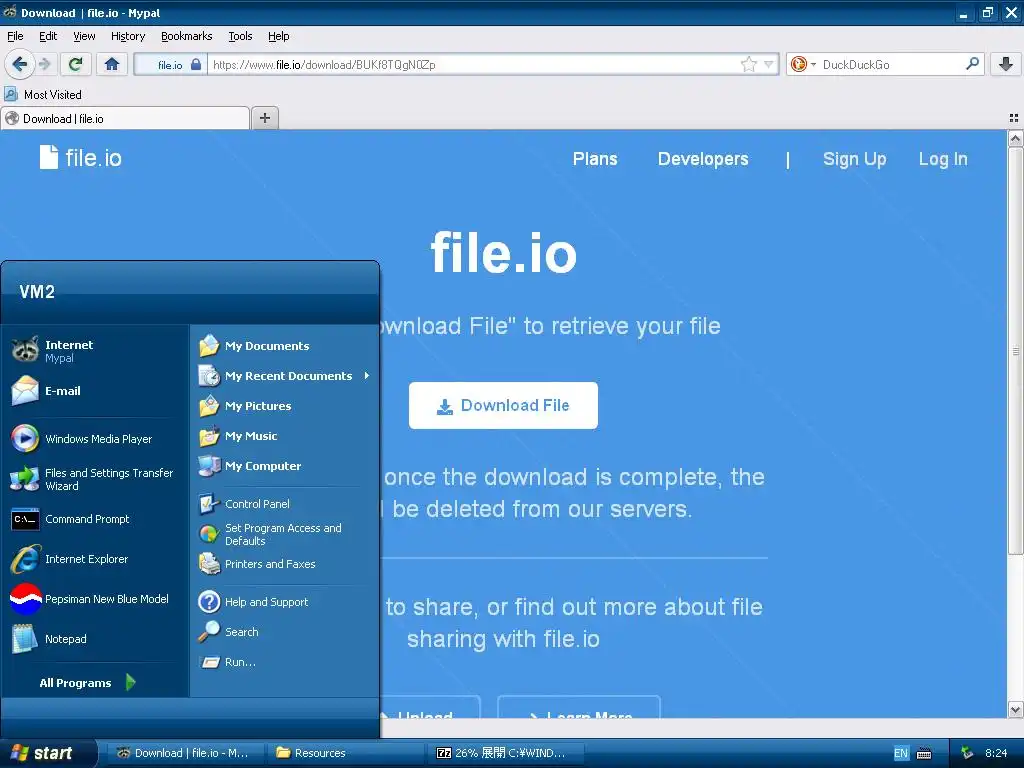Click the EN language indicator in the tray
The height and width of the screenshot is (768, 1024).
pos(901,753)
